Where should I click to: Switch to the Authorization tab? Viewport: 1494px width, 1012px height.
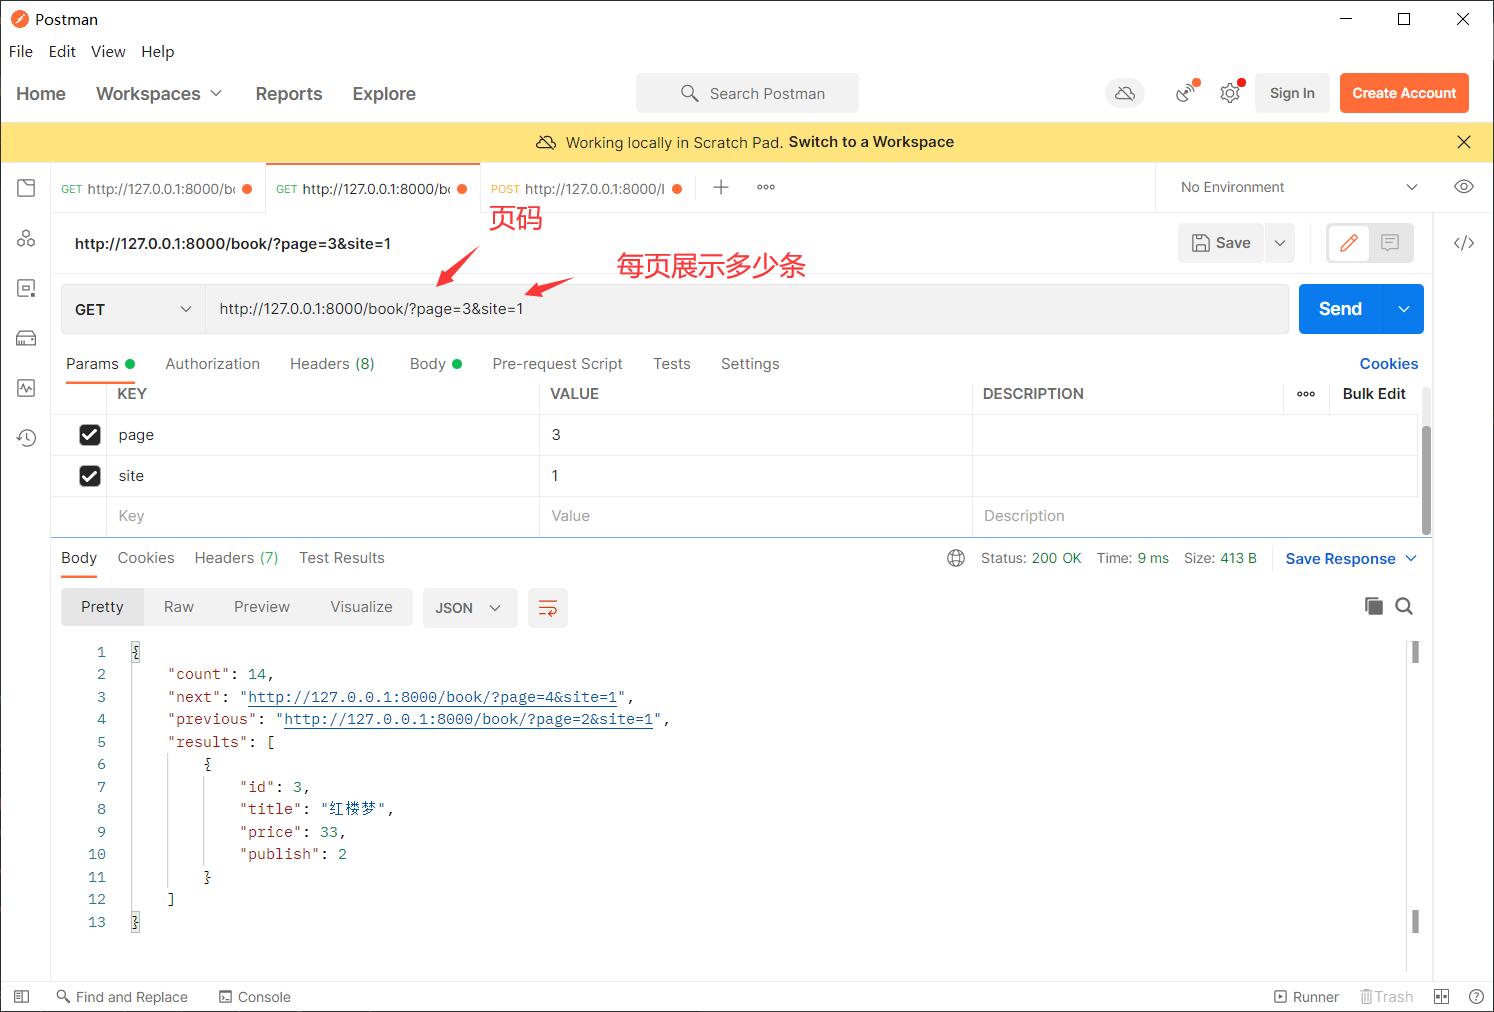pos(212,363)
